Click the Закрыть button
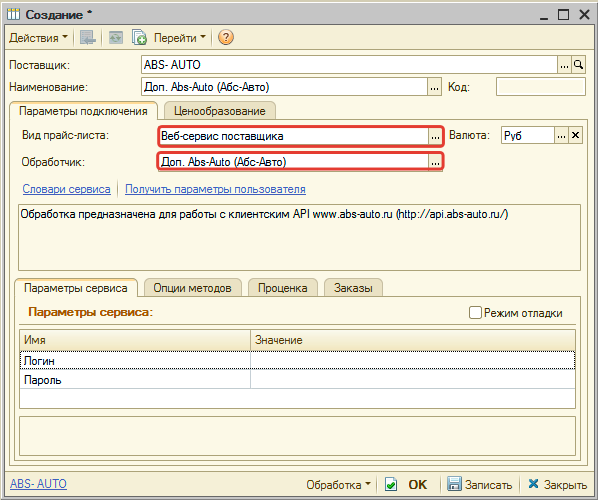The width and height of the screenshot is (598, 500). click(x=558, y=484)
